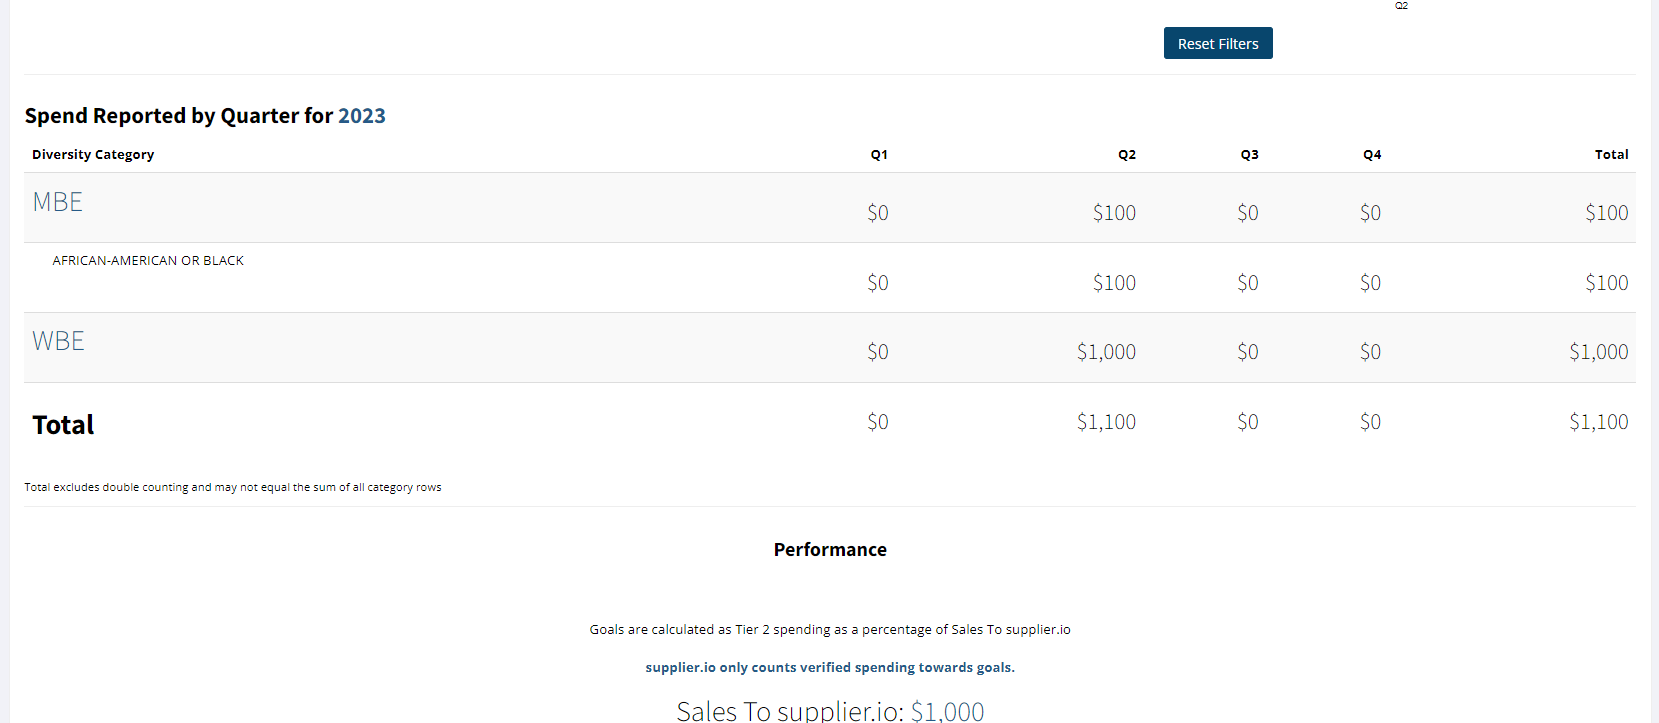
Task: Open the MBE diversity category link
Action: 58,202
